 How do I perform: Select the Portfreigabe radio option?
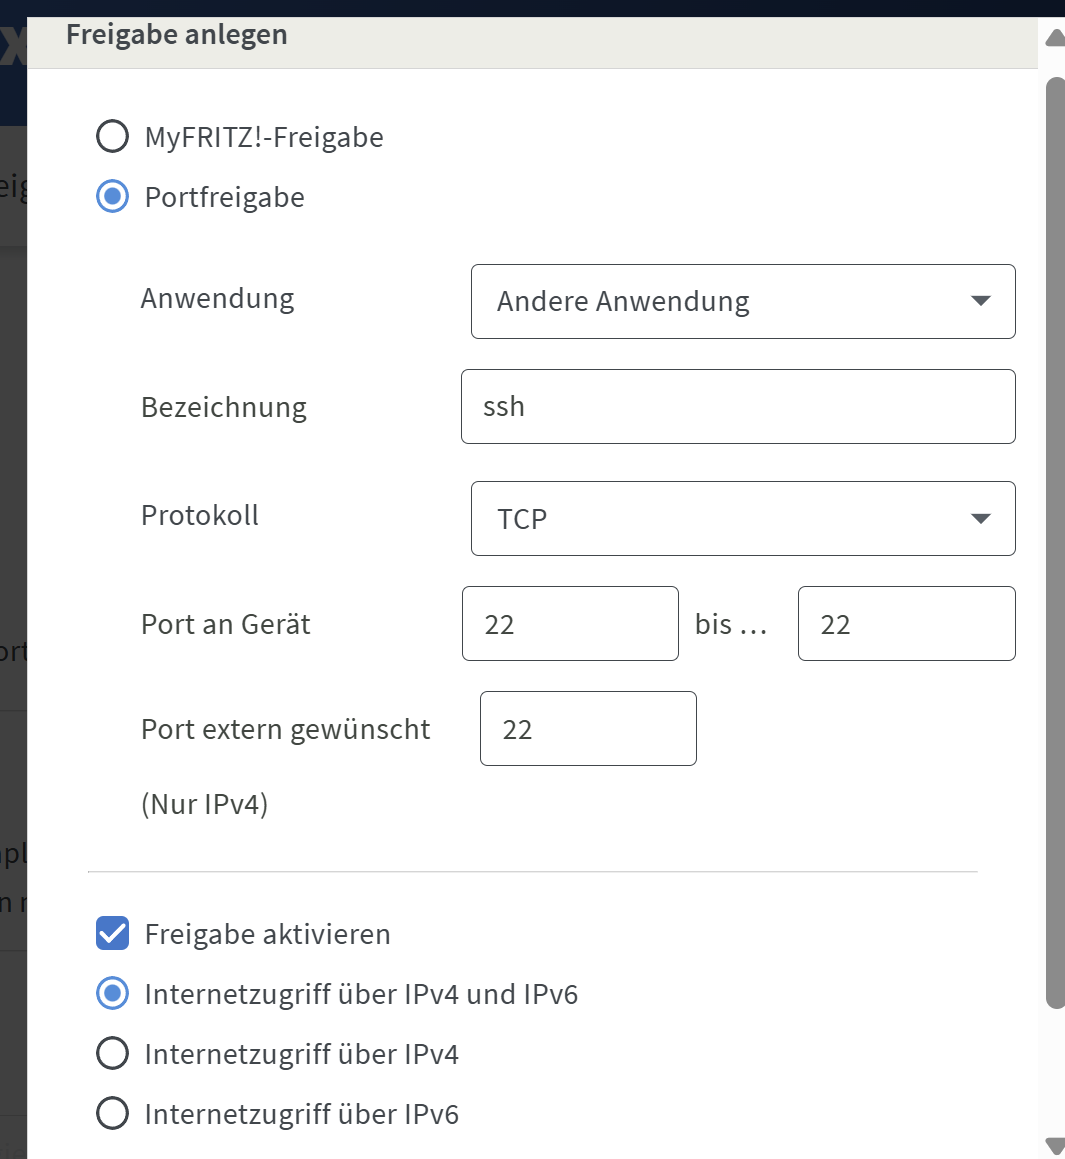pos(112,197)
